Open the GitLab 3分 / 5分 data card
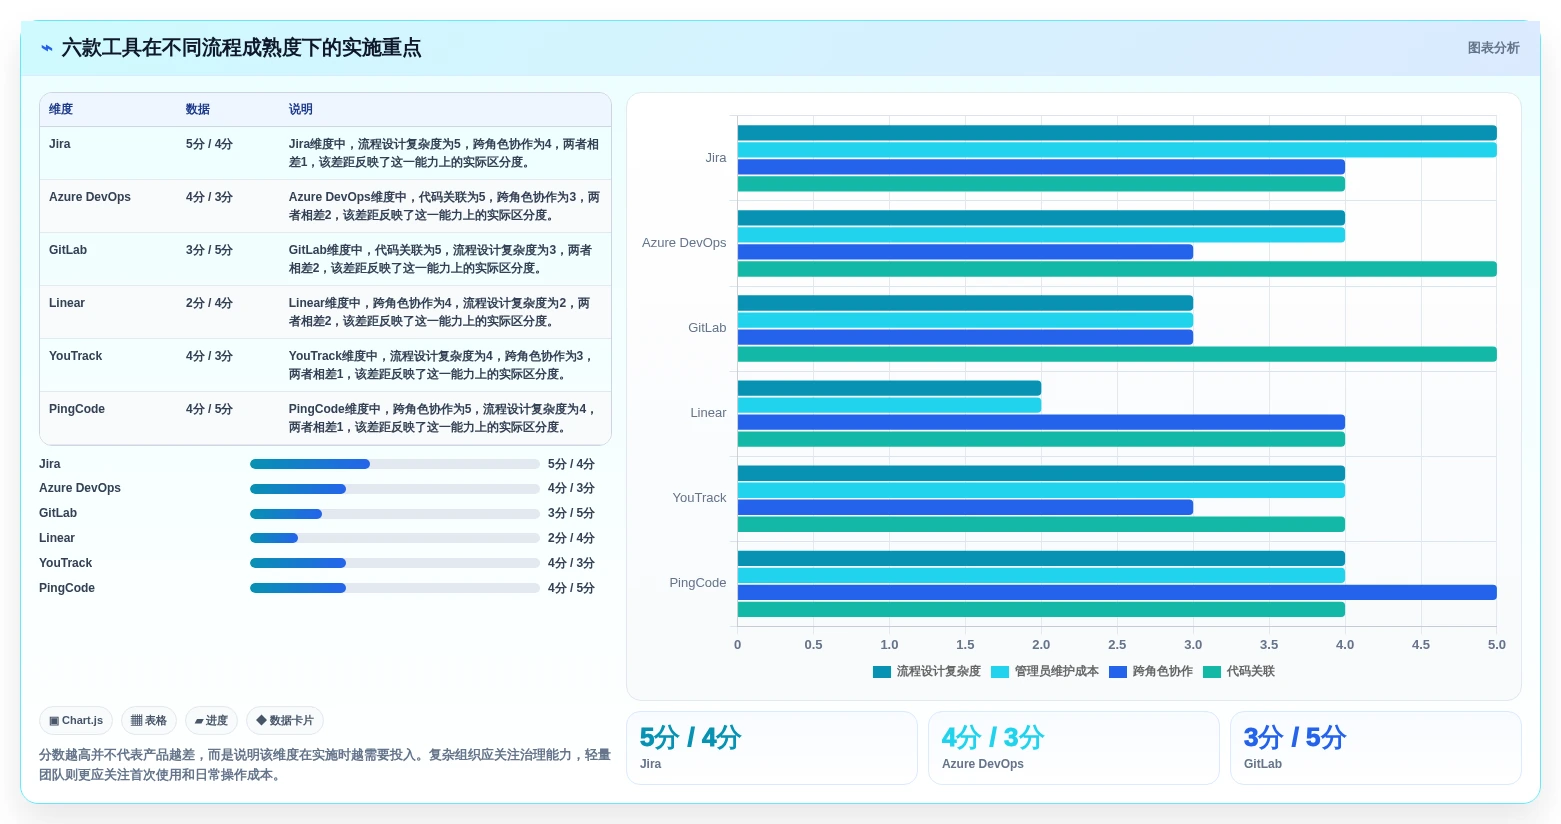The width and height of the screenshot is (1561, 824). click(1376, 748)
